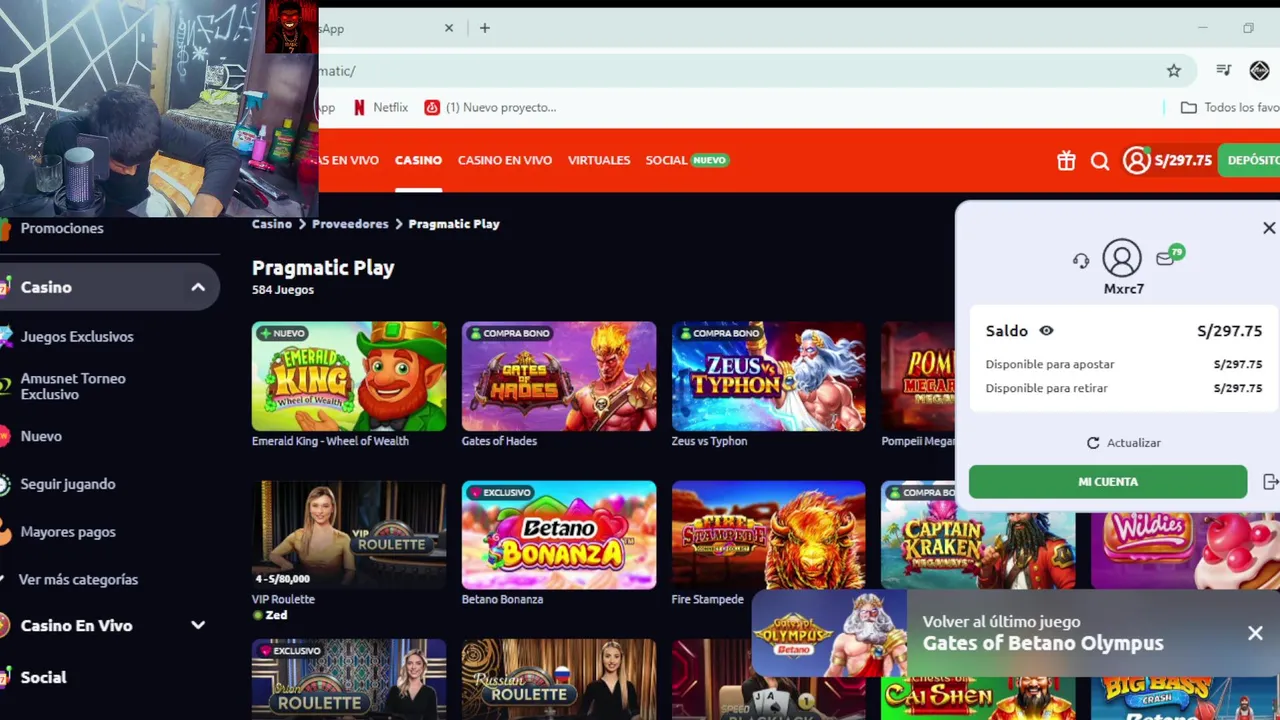This screenshot has width=1280, height=720.
Task: Click the Mxrc7 profile avatar
Action: [1122, 258]
